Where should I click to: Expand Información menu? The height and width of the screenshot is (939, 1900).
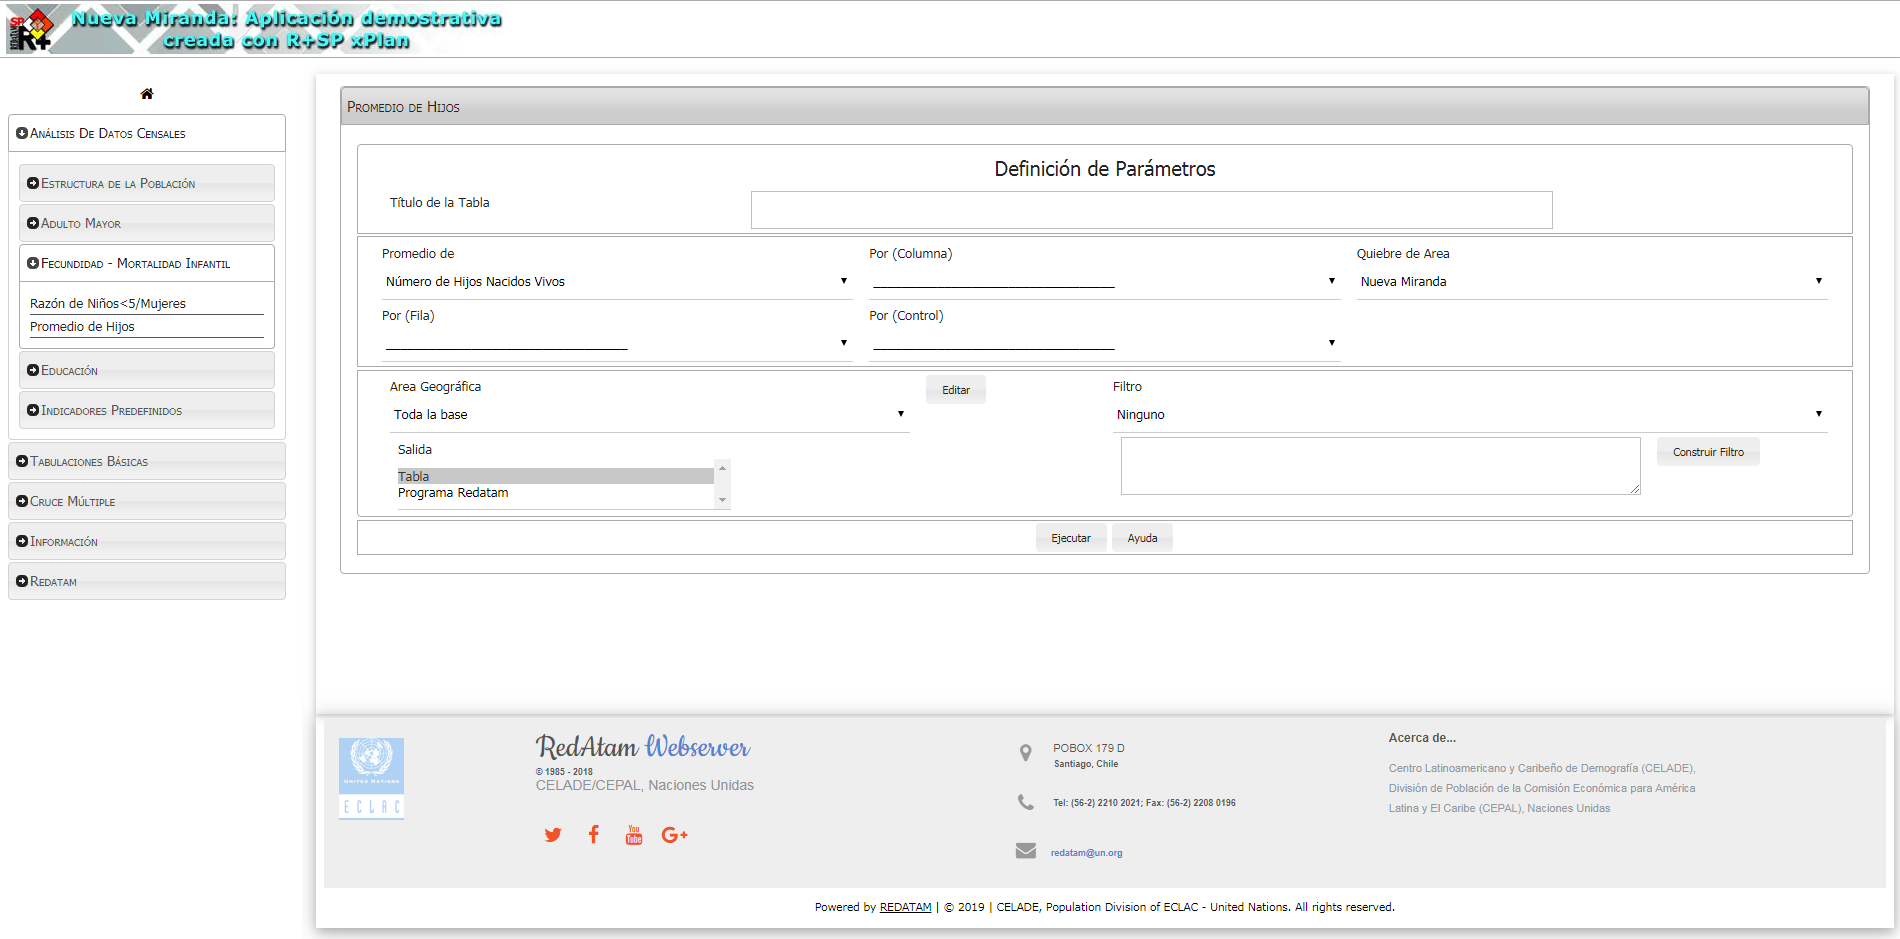point(147,541)
